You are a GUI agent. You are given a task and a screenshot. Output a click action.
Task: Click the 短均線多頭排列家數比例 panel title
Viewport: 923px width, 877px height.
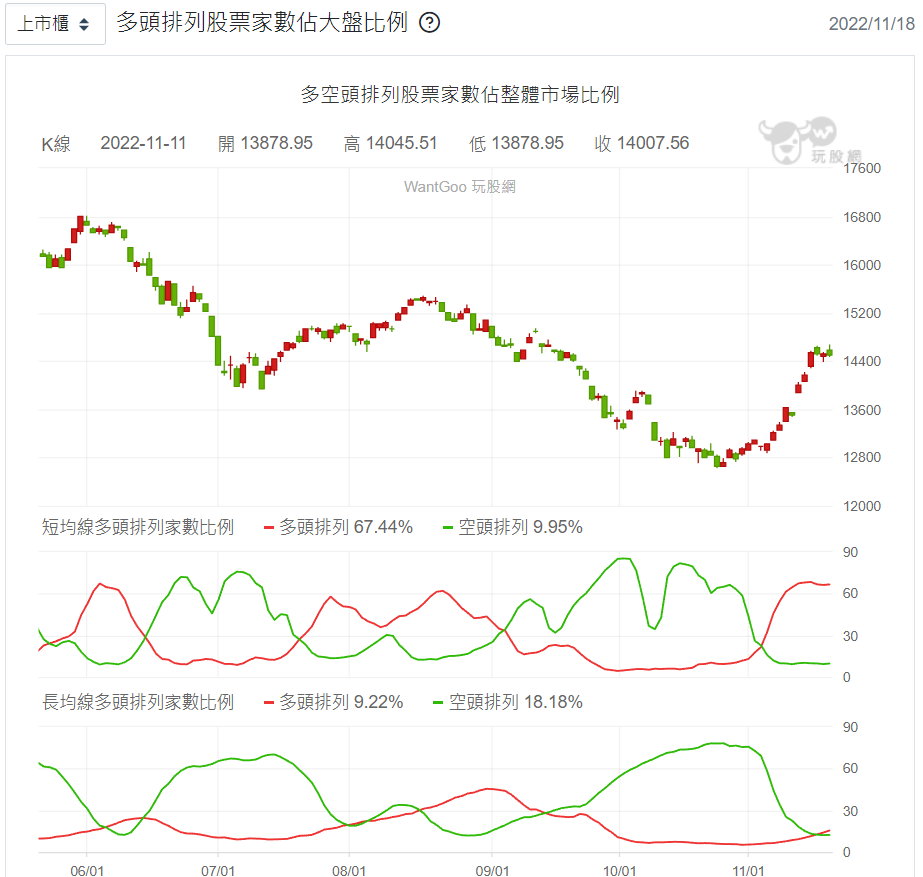[138, 527]
